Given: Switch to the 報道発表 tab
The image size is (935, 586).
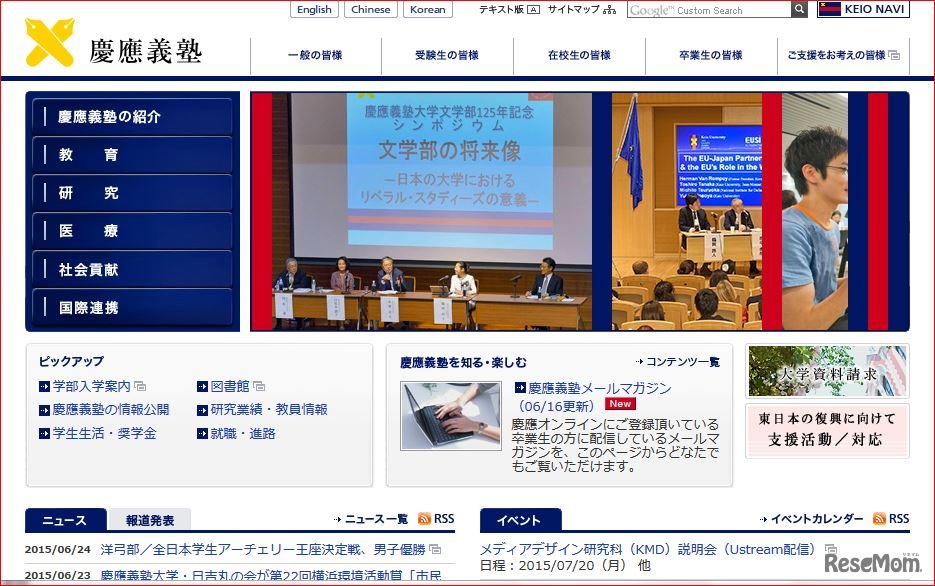Looking at the screenshot, I should pyautogui.click(x=152, y=520).
